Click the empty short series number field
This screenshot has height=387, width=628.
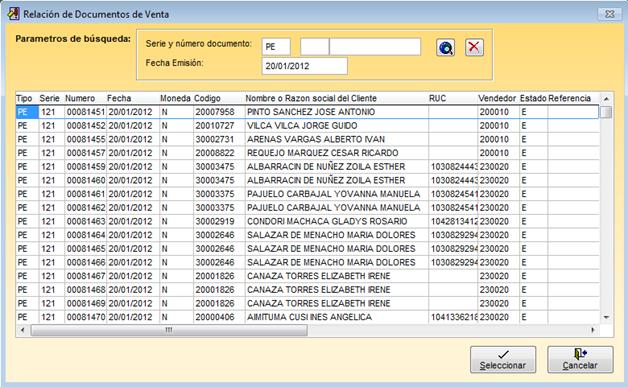click(314, 47)
